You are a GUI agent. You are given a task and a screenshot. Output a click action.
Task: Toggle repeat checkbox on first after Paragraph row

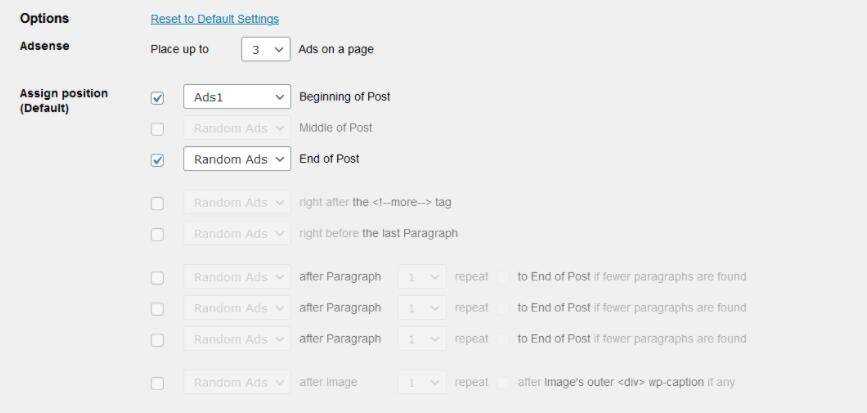[503, 277]
